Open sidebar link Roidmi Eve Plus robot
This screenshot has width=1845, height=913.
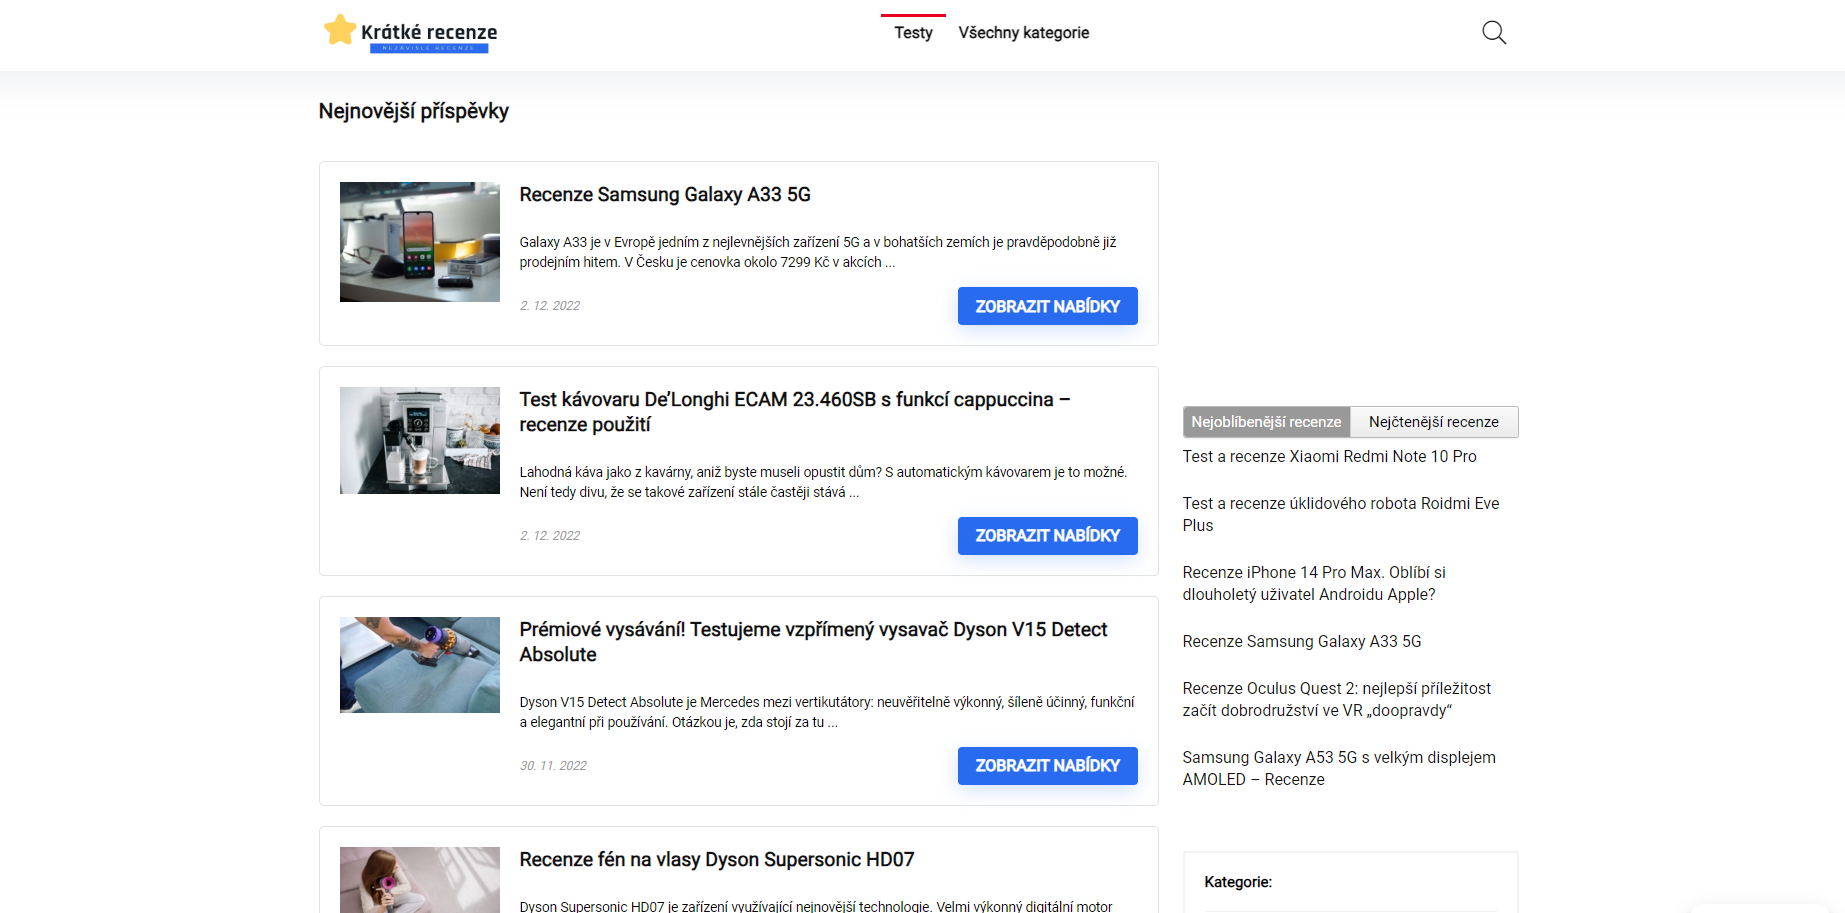pyautogui.click(x=1340, y=514)
